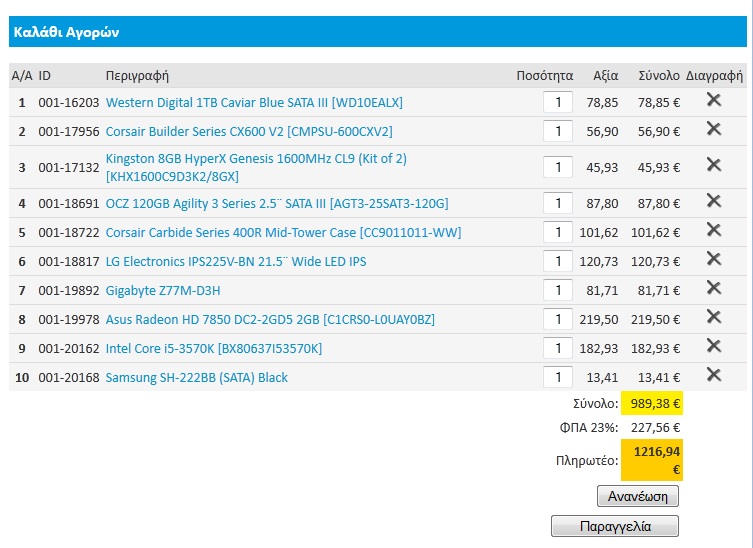
Task: Remove OCZ 120GB Agility 3 from cart
Action: pos(714,201)
